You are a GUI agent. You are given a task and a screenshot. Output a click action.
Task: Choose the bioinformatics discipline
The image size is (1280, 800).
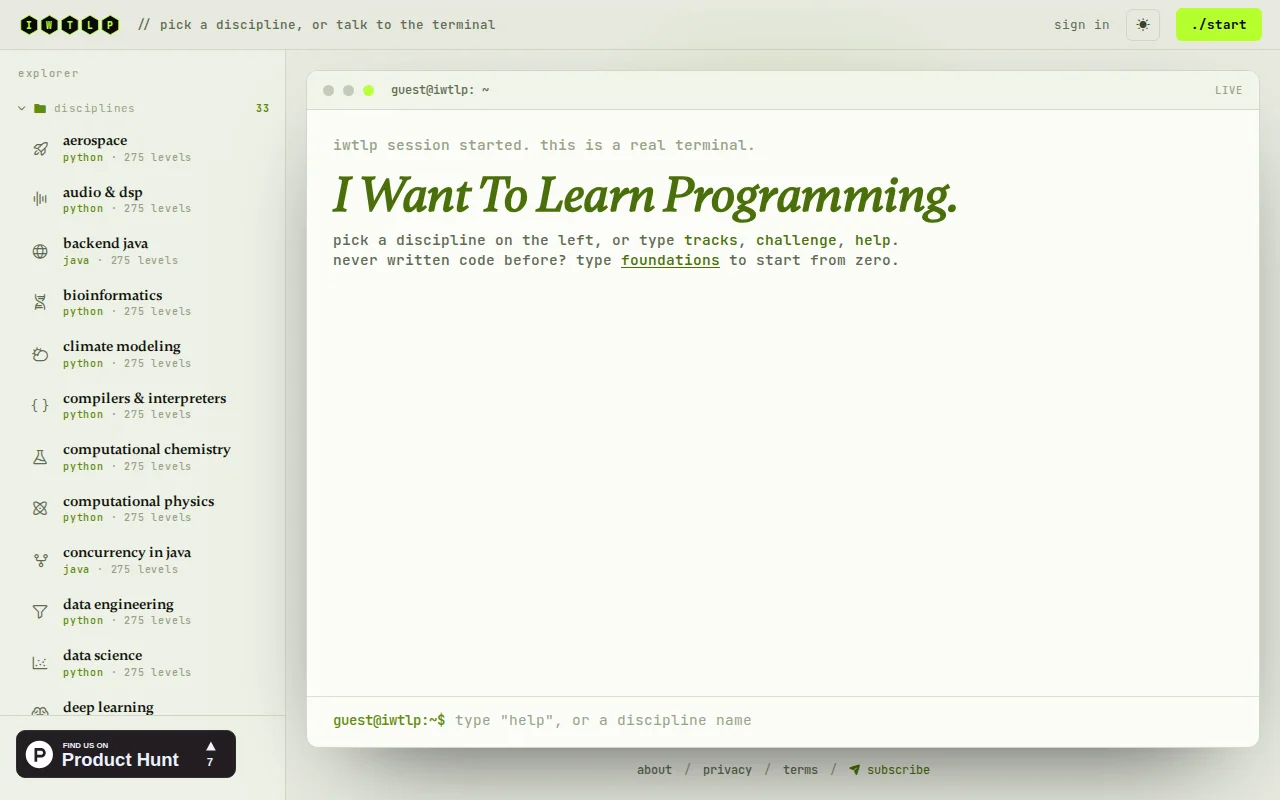142,302
